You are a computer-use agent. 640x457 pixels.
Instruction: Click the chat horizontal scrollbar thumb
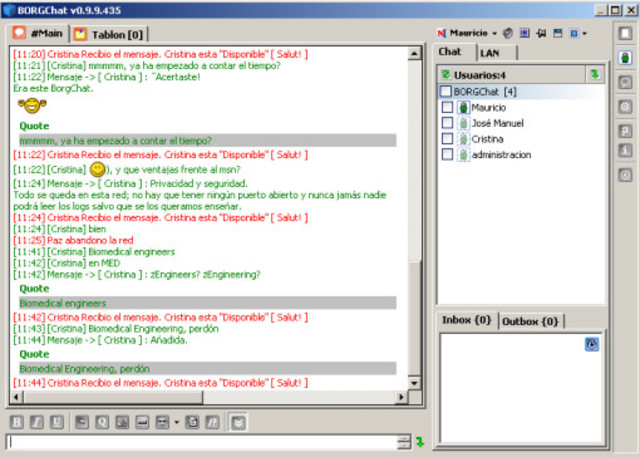[113, 397]
